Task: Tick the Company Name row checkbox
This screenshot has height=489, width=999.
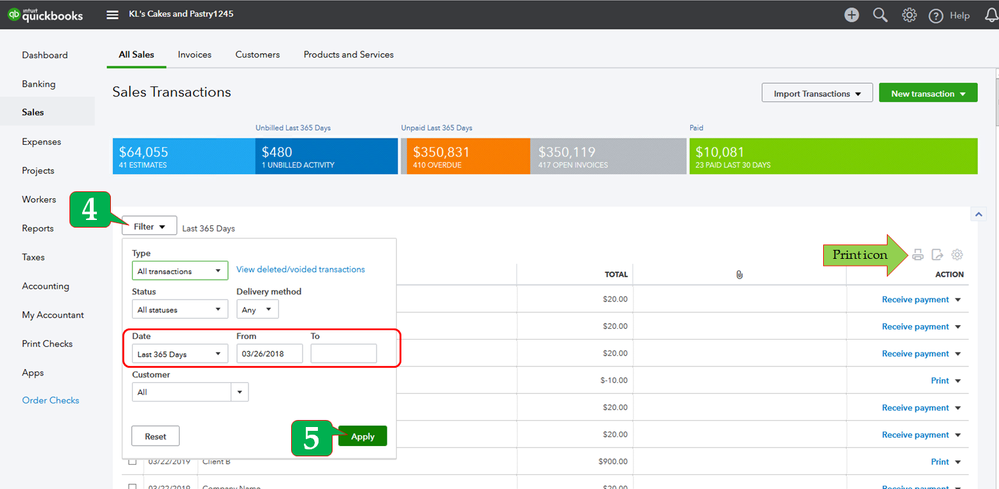Action: pos(132,486)
